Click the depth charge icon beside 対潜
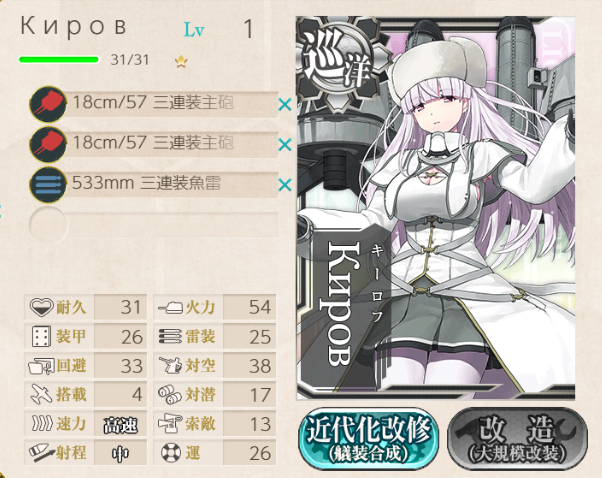 pos(170,395)
